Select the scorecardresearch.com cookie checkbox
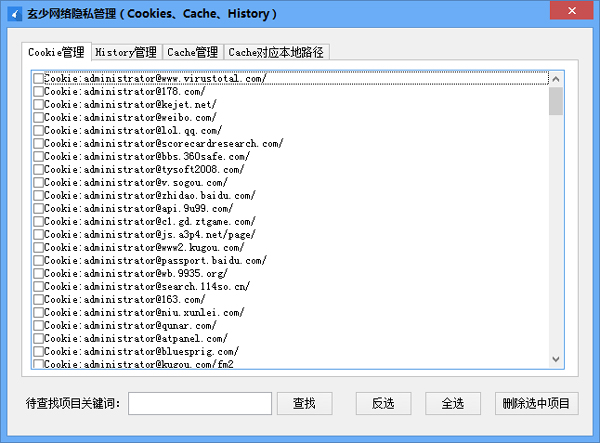Image resolution: width=600 pixels, height=443 pixels. coord(38,143)
